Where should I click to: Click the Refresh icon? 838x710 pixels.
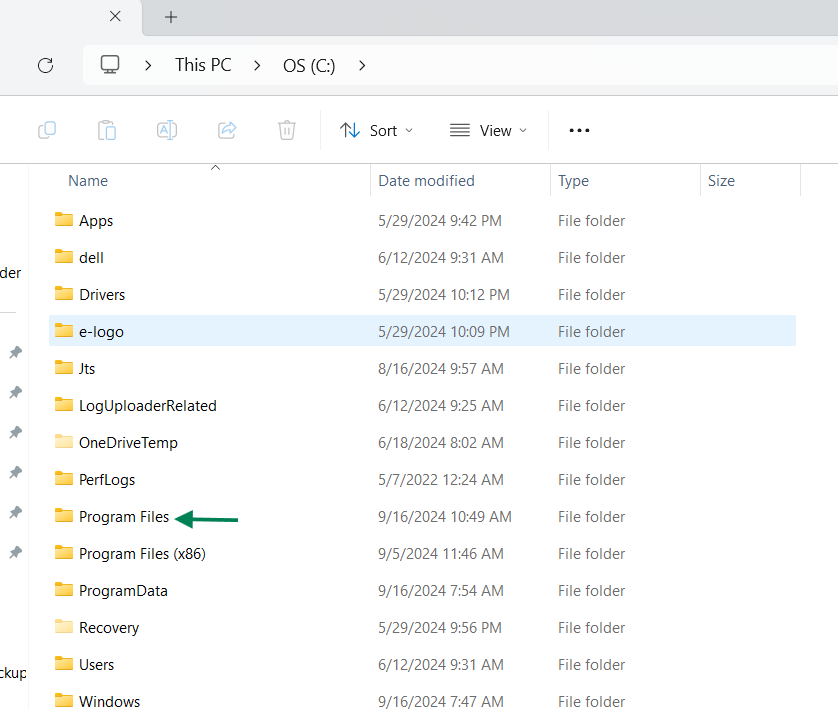pyautogui.click(x=45, y=65)
